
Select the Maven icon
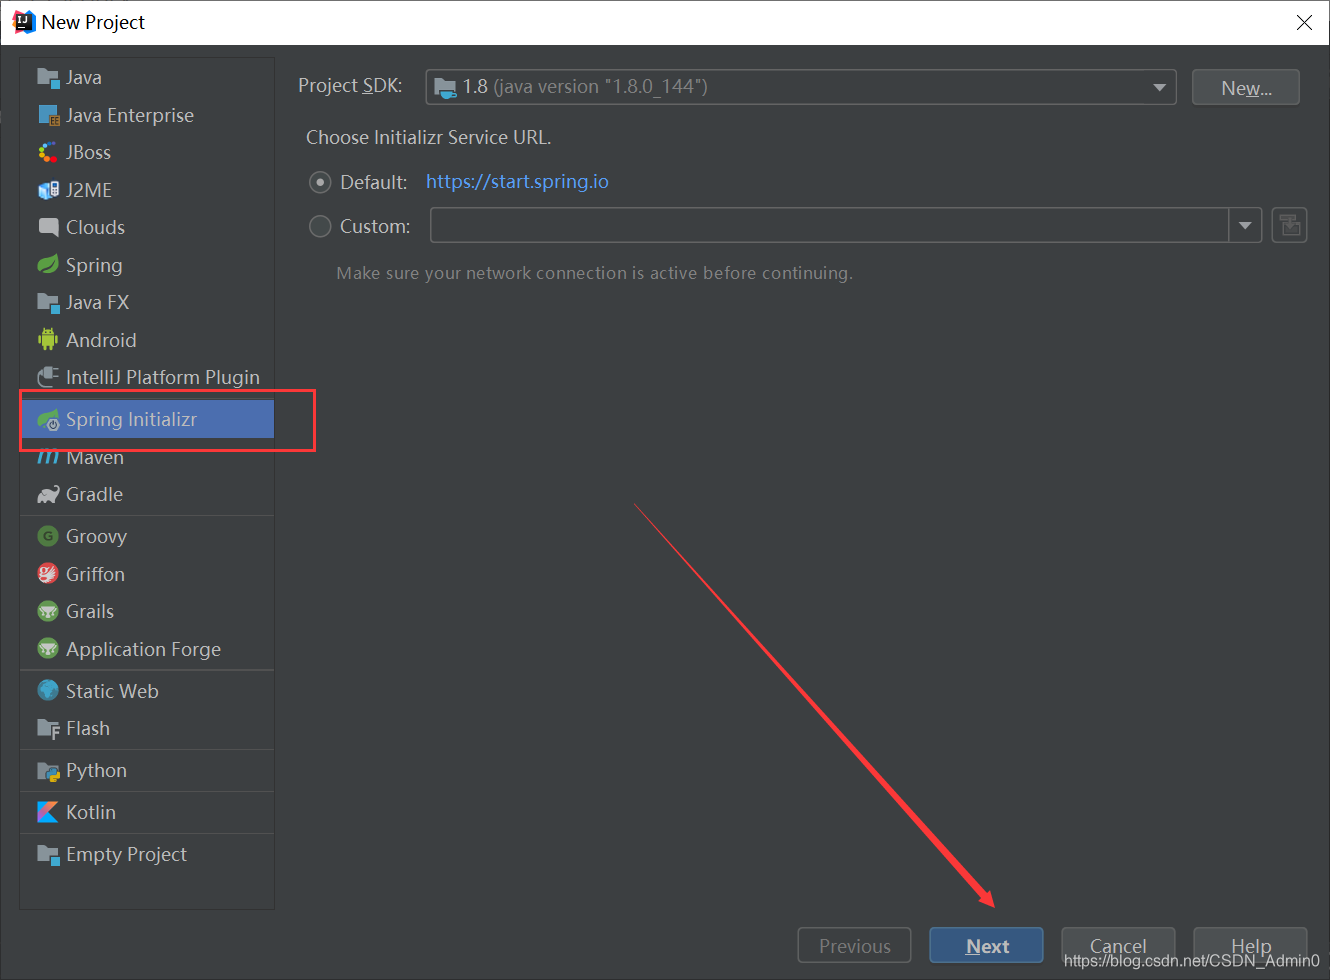(48, 458)
